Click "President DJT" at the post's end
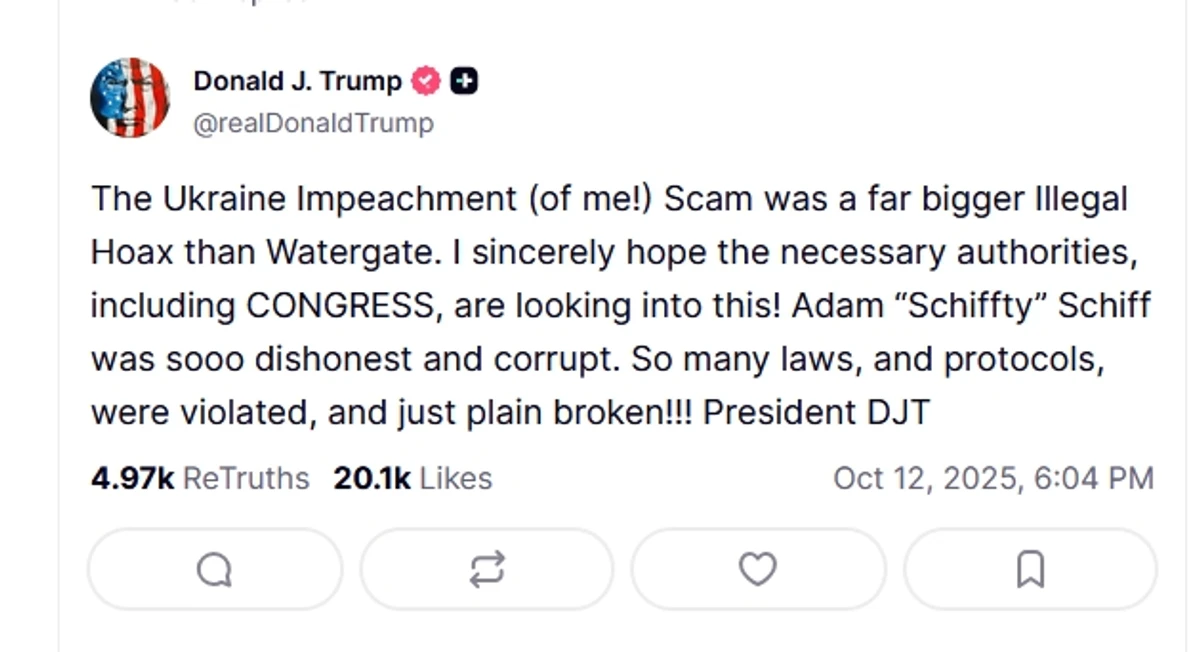The height and width of the screenshot is (652, 1200). [x=816, y=412]
